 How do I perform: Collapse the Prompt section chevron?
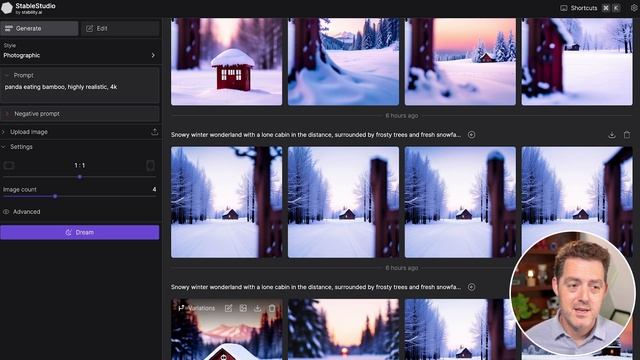pos(7,75)
